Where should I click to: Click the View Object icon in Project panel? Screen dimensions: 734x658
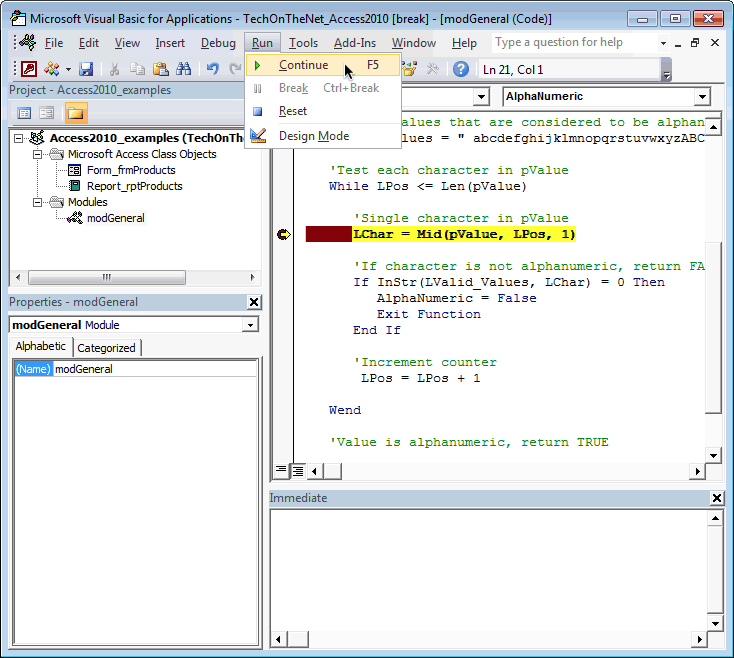pyautogui.click(x=46, y=113)
